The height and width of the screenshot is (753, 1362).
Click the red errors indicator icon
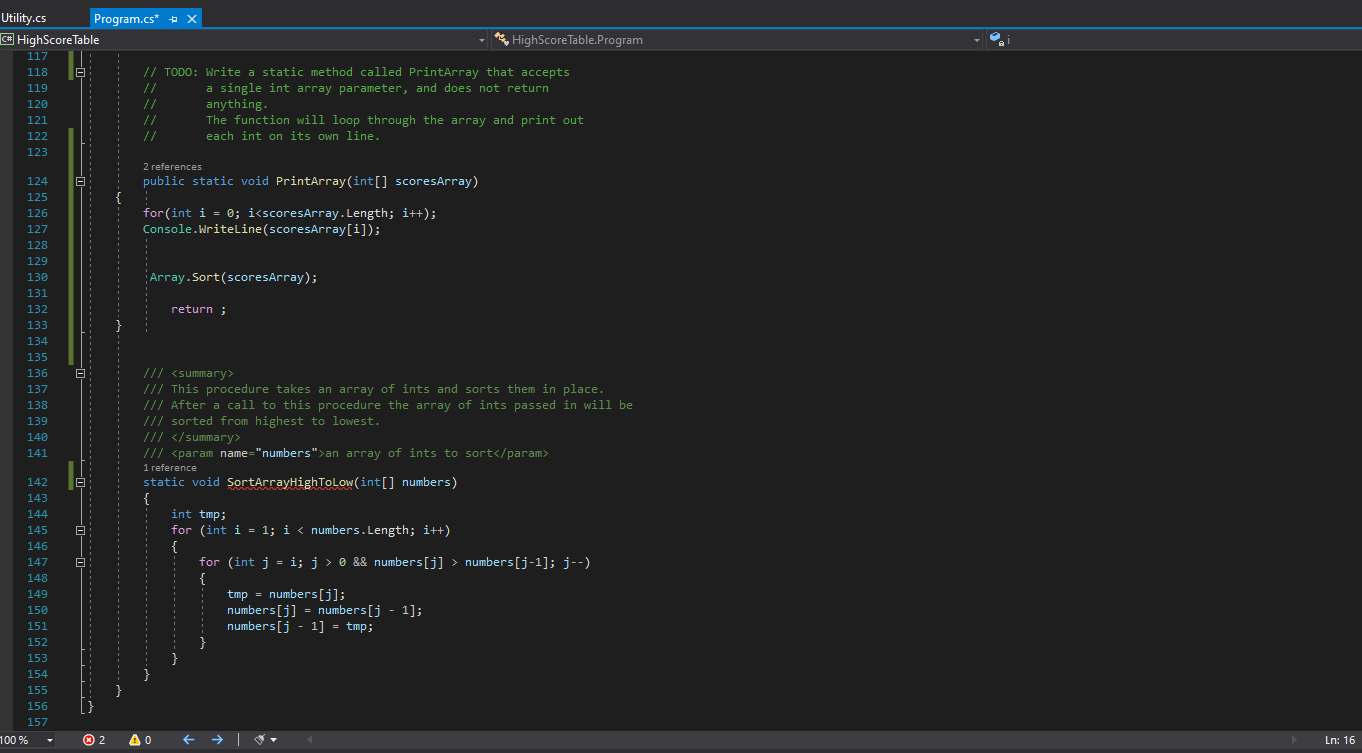pos(88,740)
